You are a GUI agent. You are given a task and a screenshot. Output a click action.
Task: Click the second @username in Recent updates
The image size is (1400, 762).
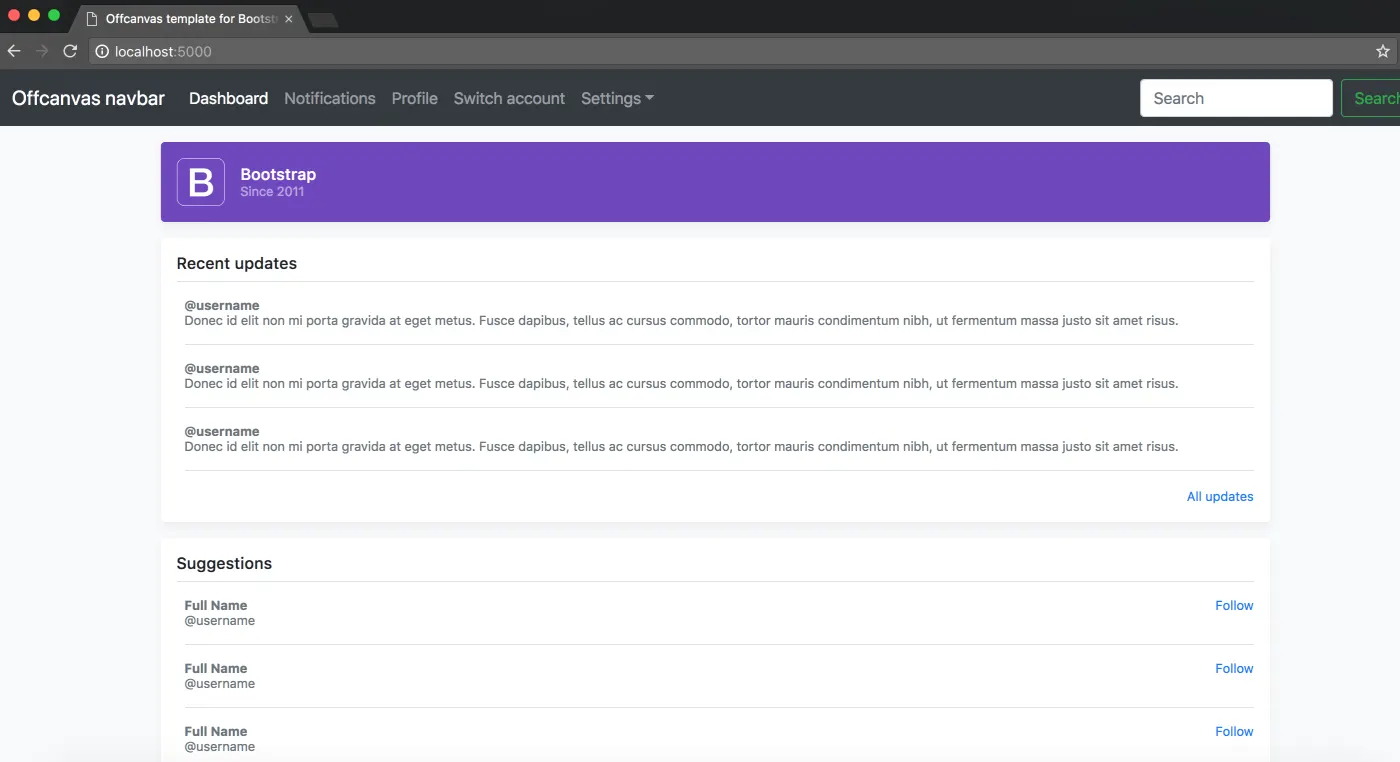pos(222,368)
